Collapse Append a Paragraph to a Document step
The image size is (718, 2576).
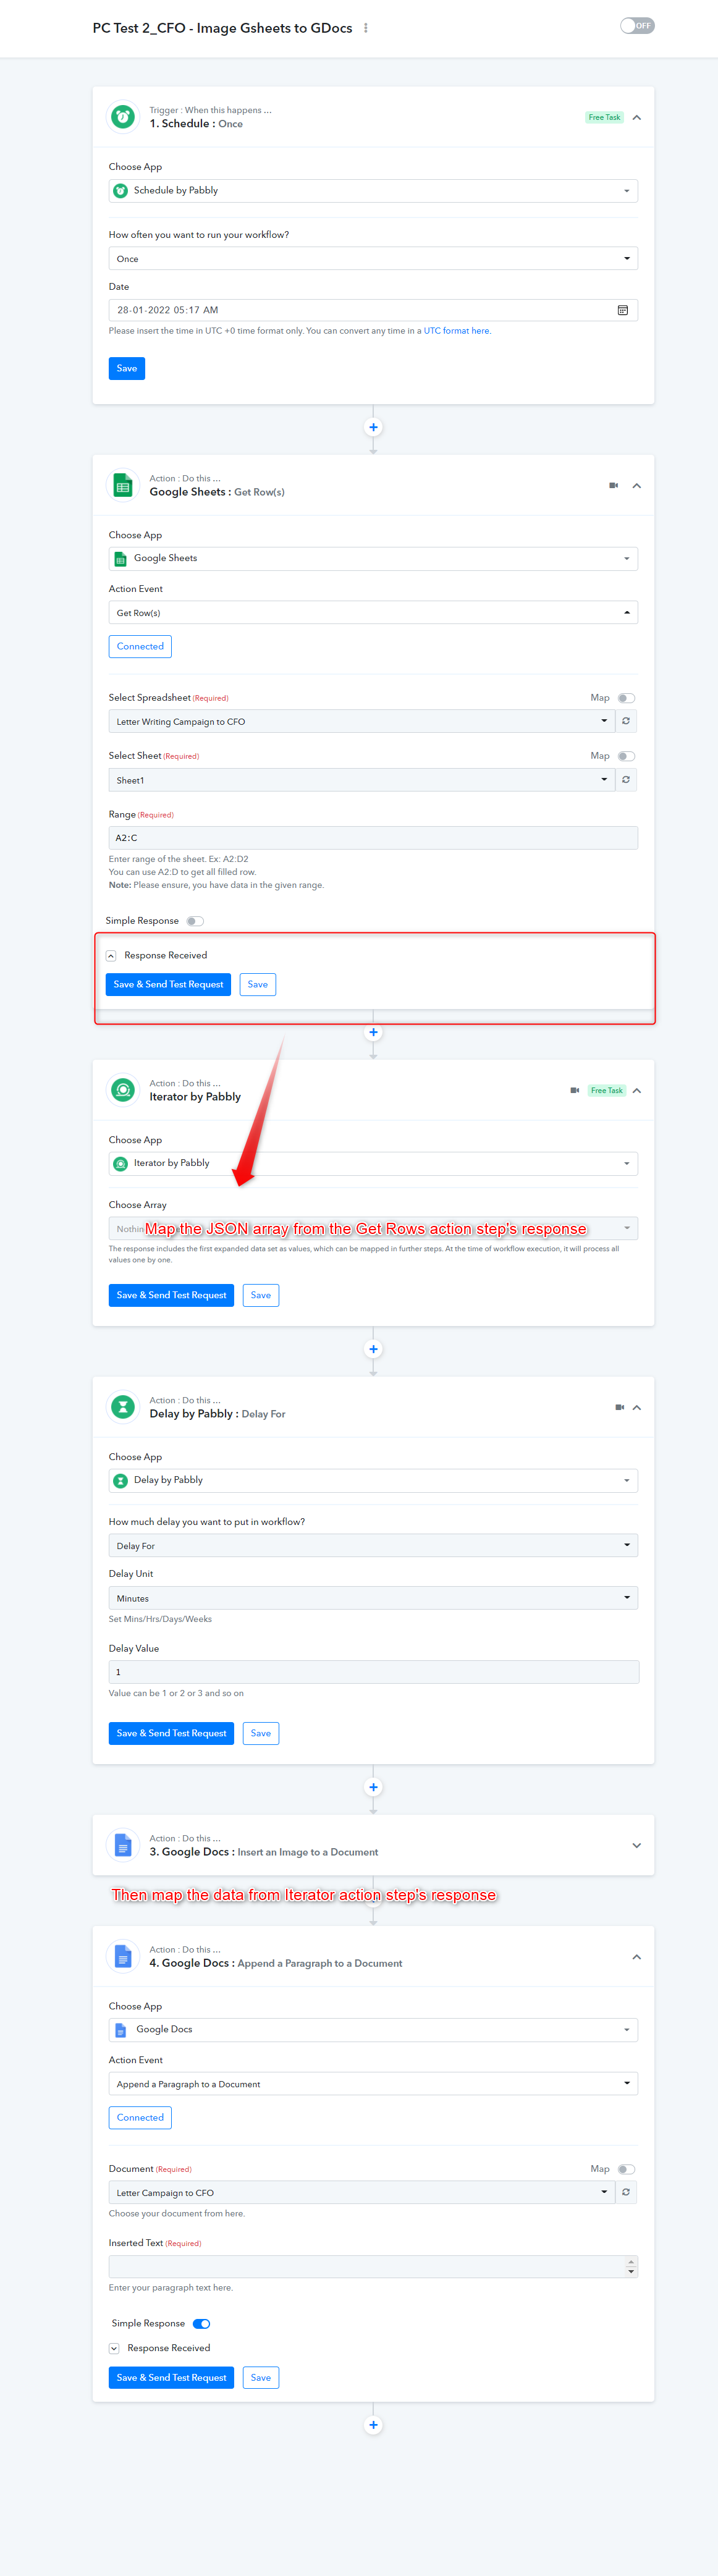[637, 1957]
